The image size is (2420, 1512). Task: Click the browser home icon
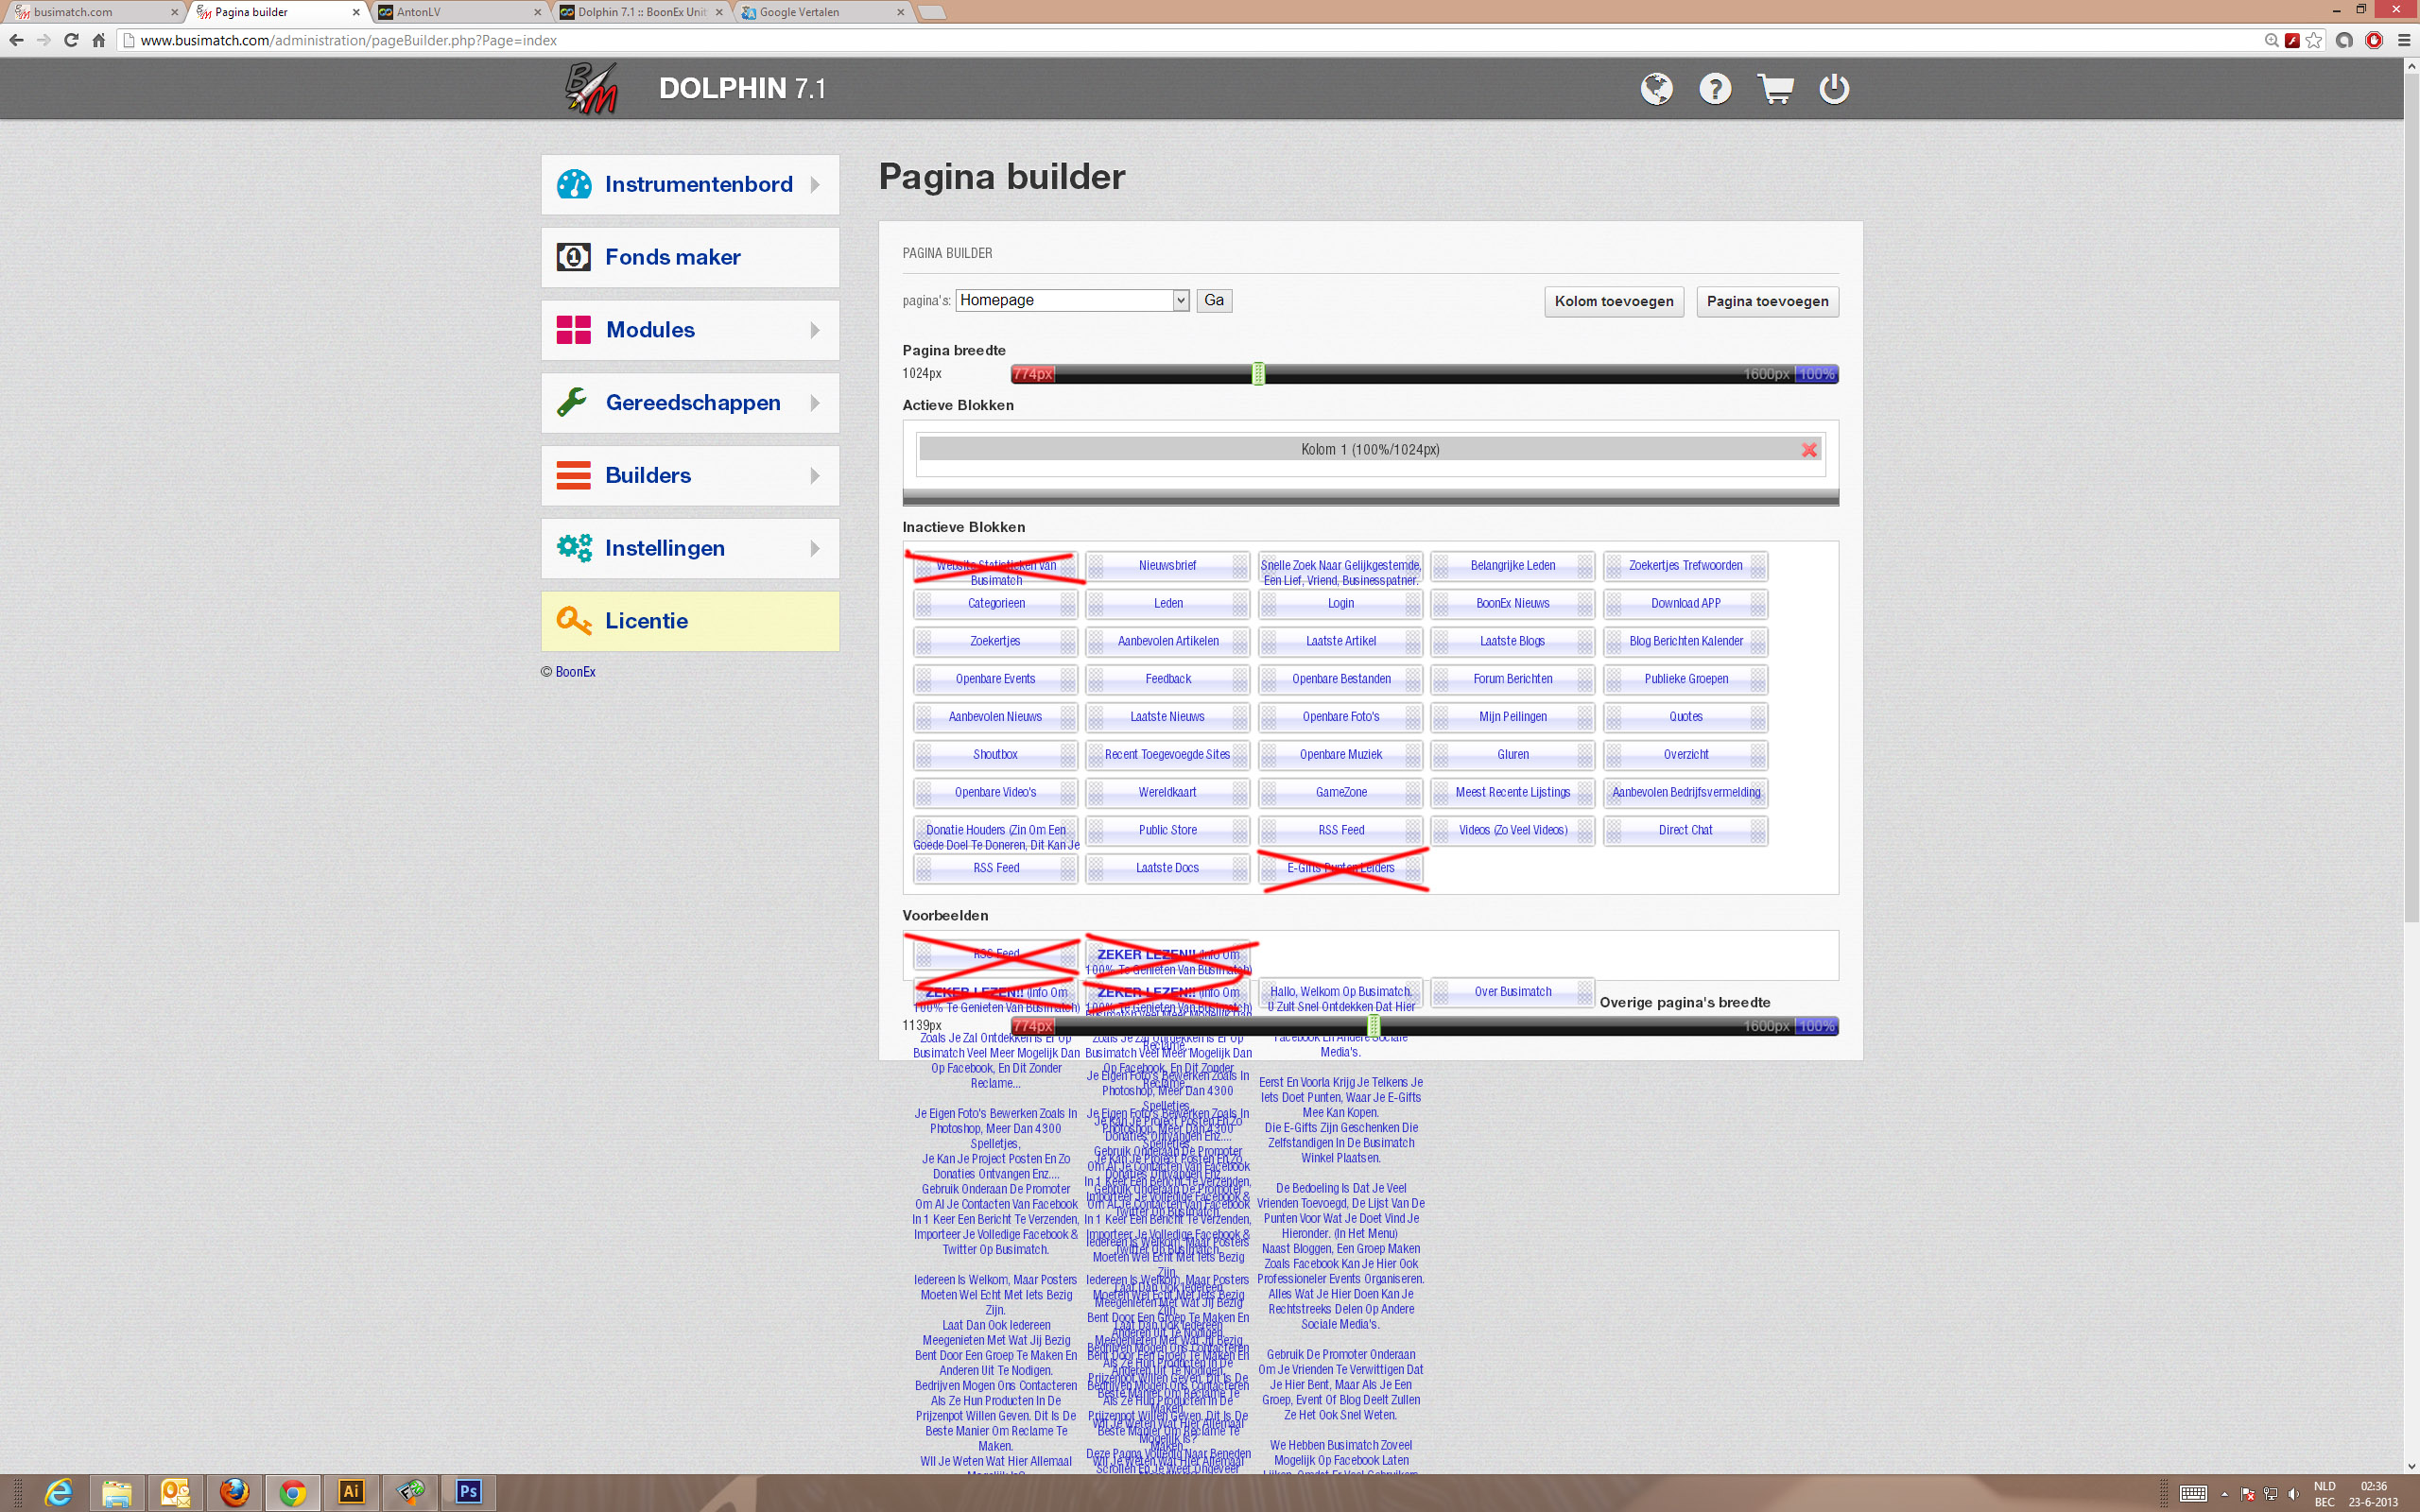[98, 40]
